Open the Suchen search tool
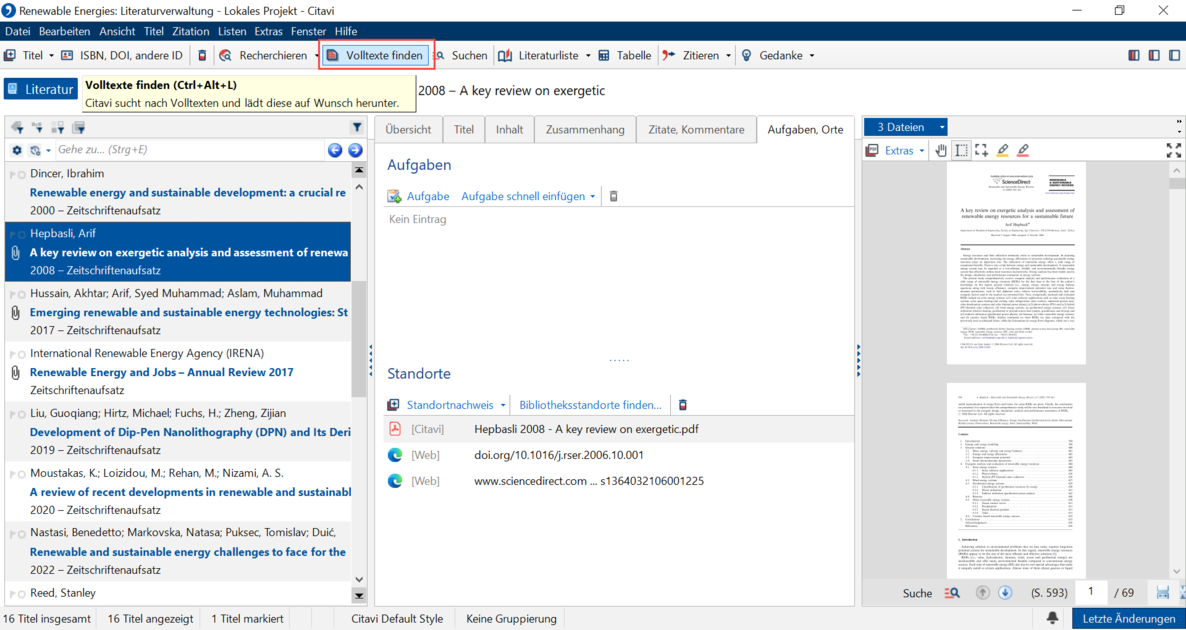1186x630 pixels. pyautogui.click(x=461, y=55)
